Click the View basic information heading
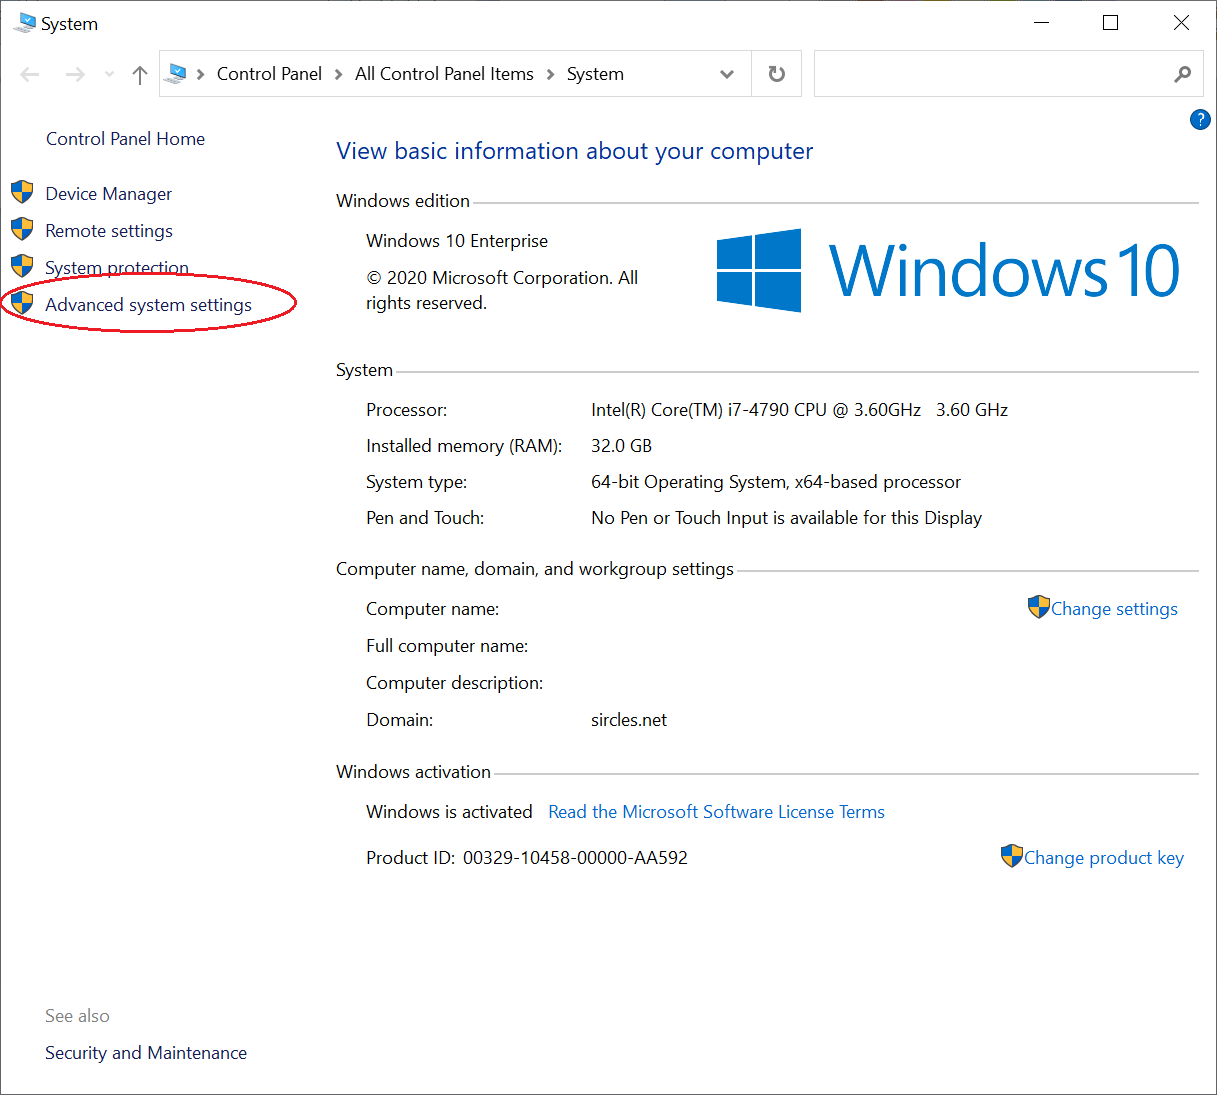The width and height of the screenshot is (1217, 1095). tap(575, 151)
